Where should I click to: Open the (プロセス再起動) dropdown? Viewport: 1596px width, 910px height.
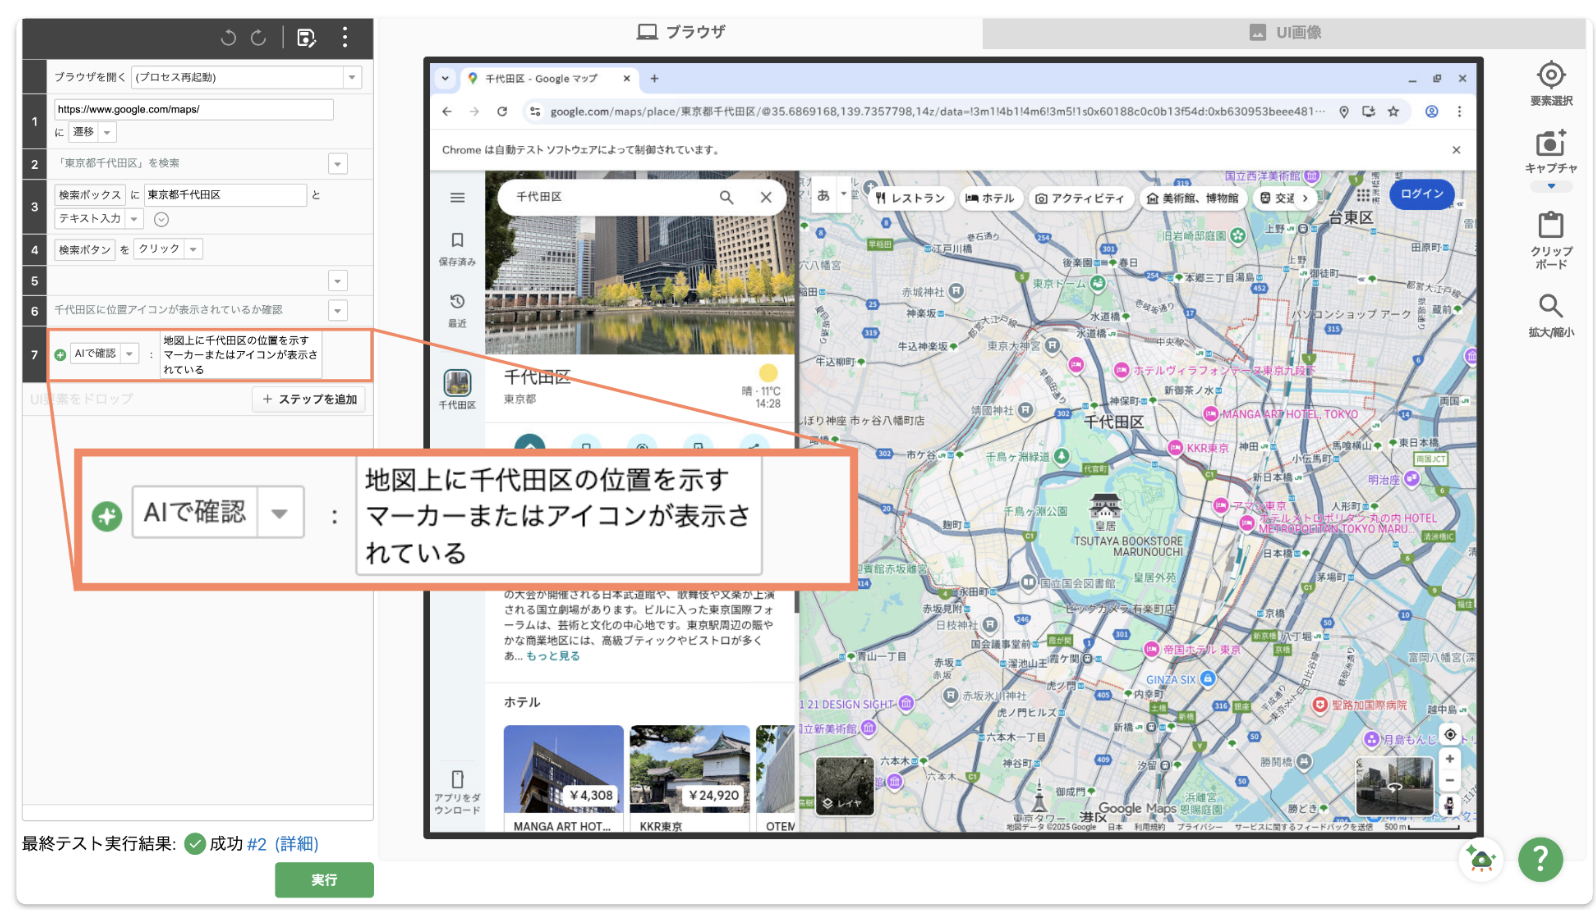click(352, 77)
